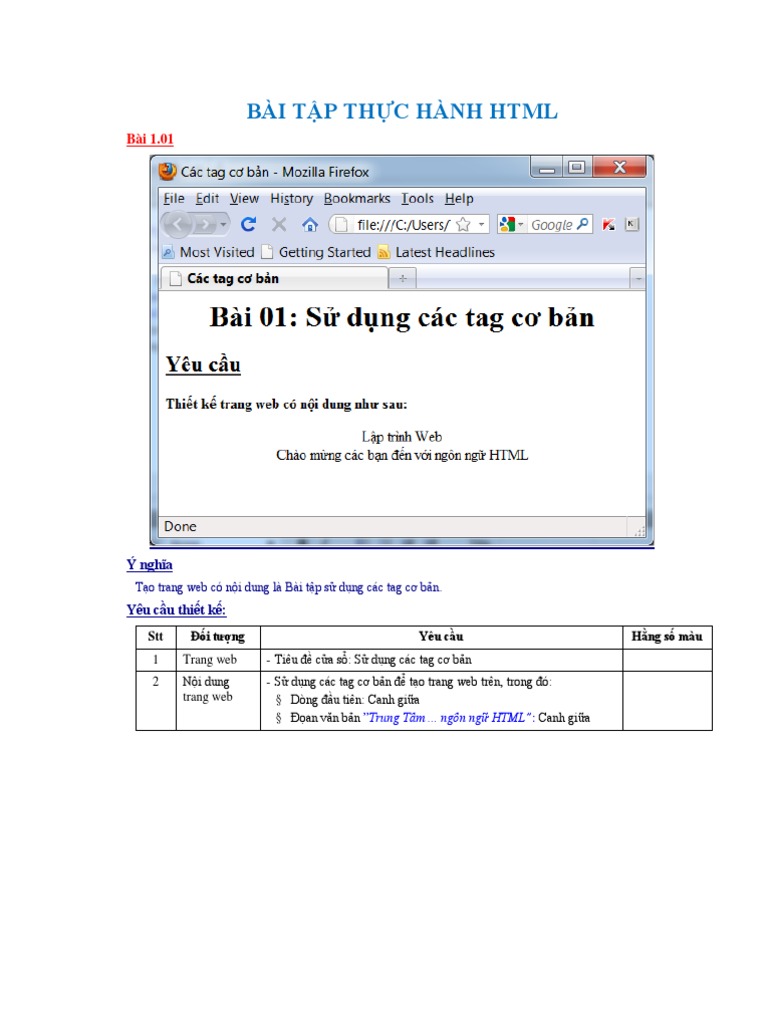768x1024 pixels.
Task: Click the 'Stt' table header cell
Action: point(155,637)
